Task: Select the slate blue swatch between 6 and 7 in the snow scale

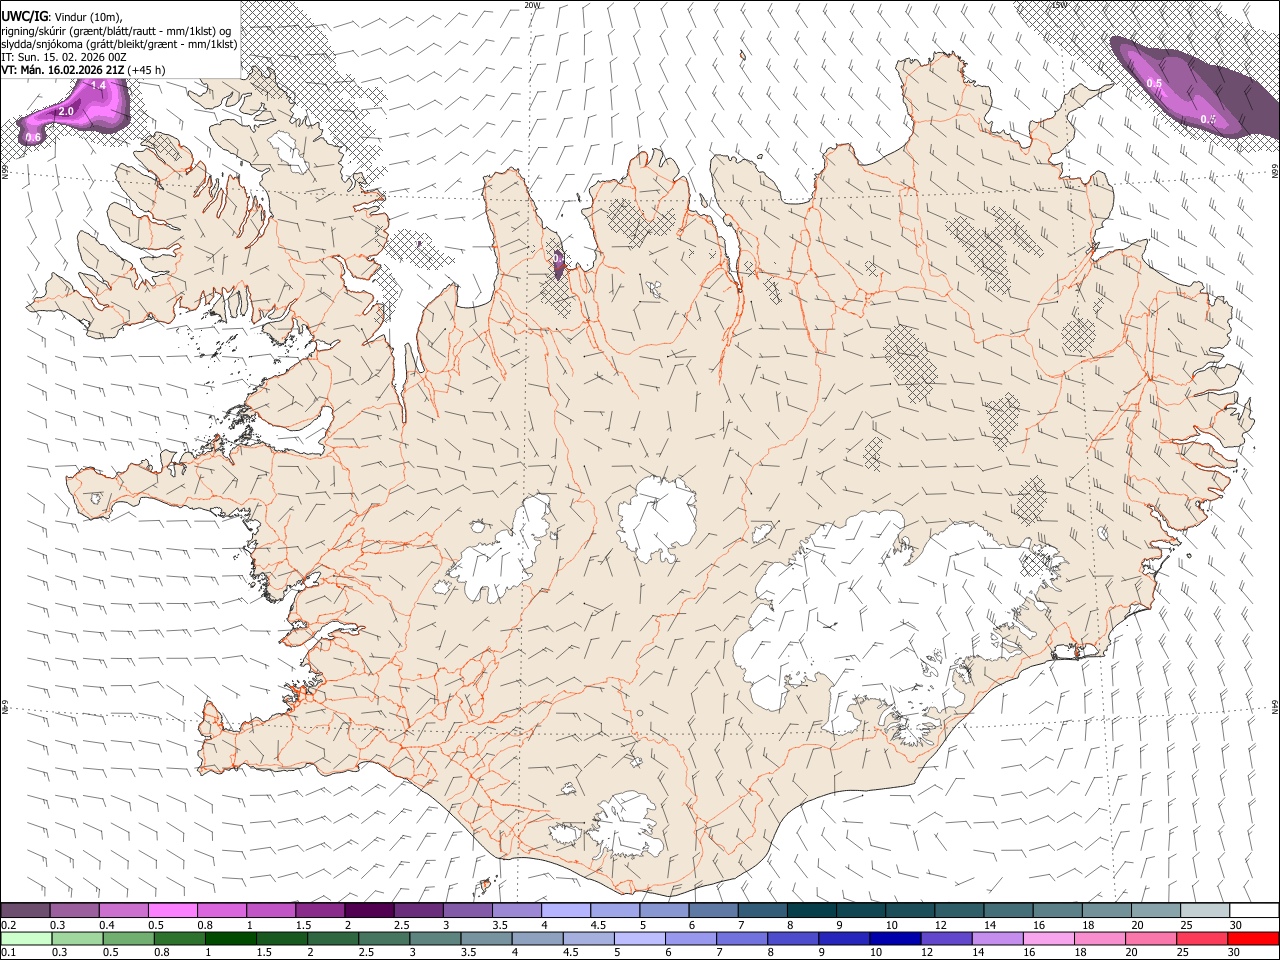Action: pos(712,910)
